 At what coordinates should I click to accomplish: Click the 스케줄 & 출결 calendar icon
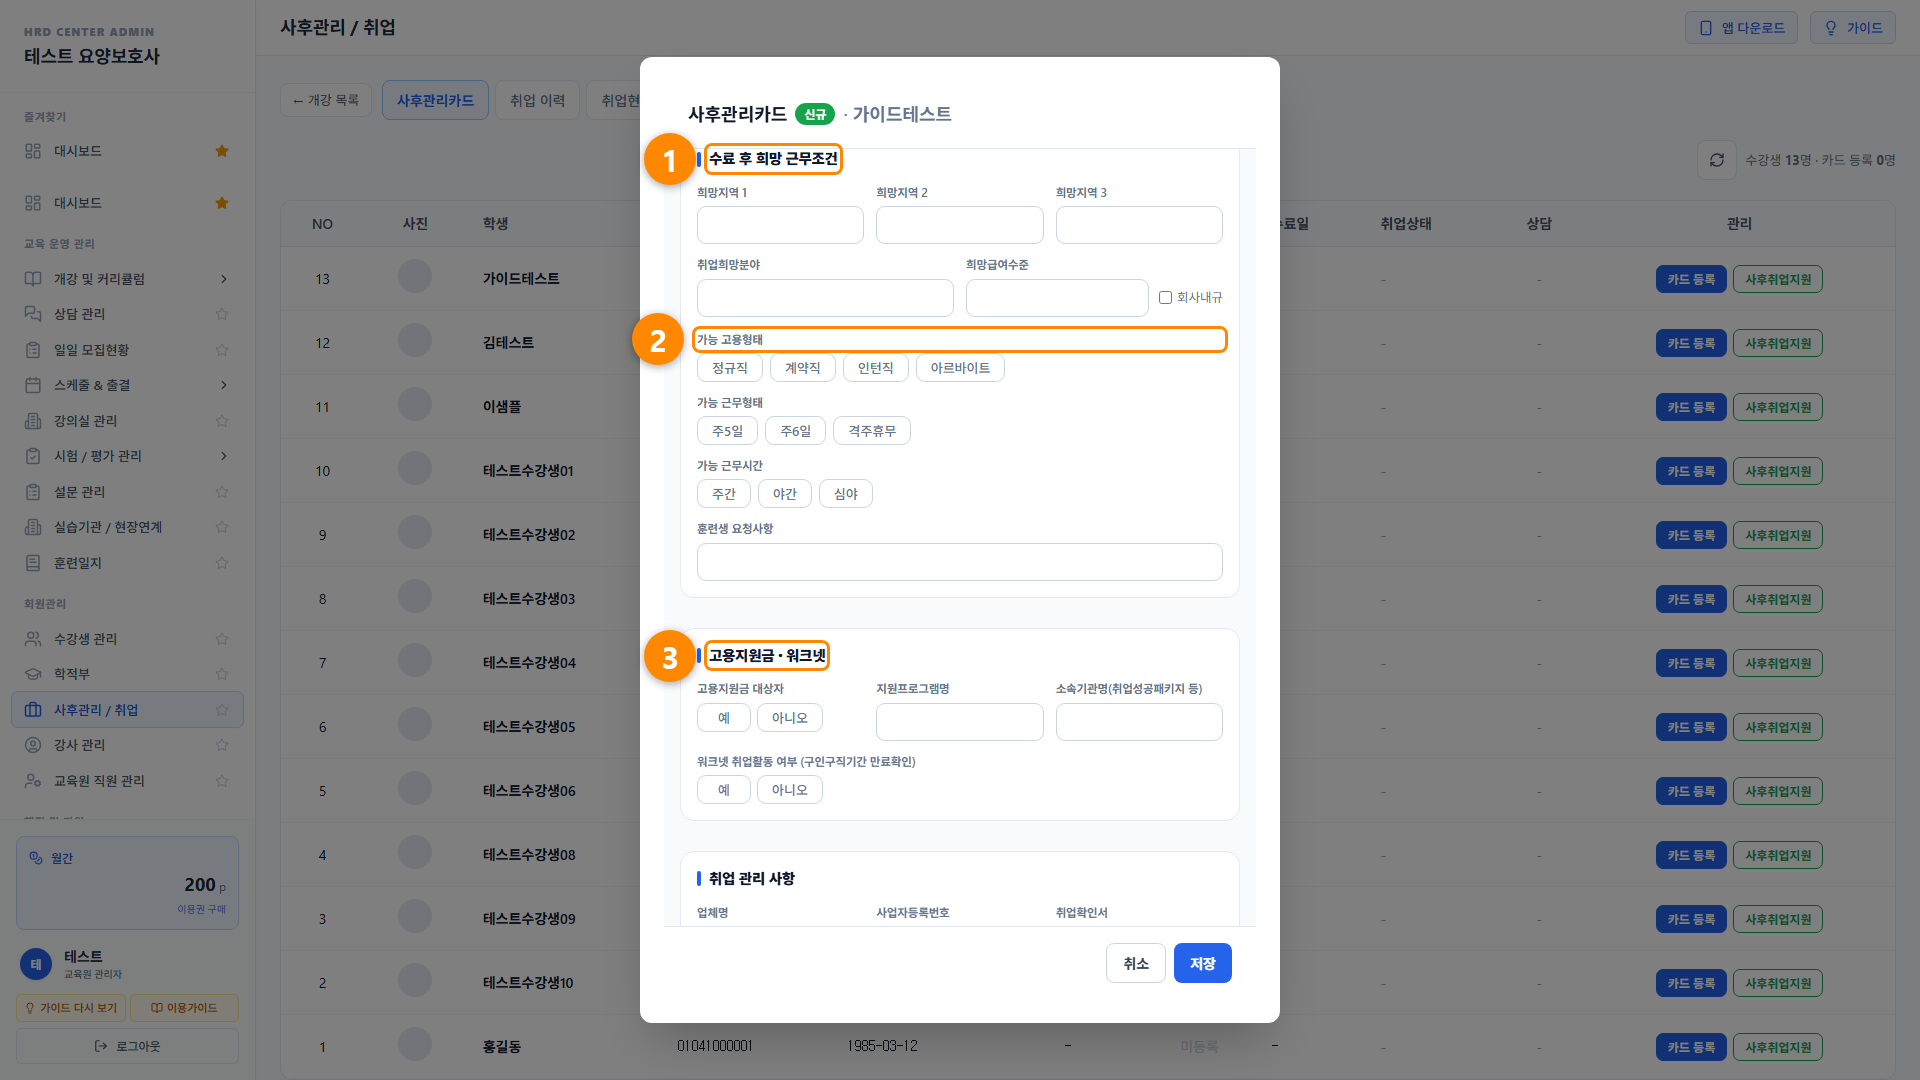click(33, 385)
